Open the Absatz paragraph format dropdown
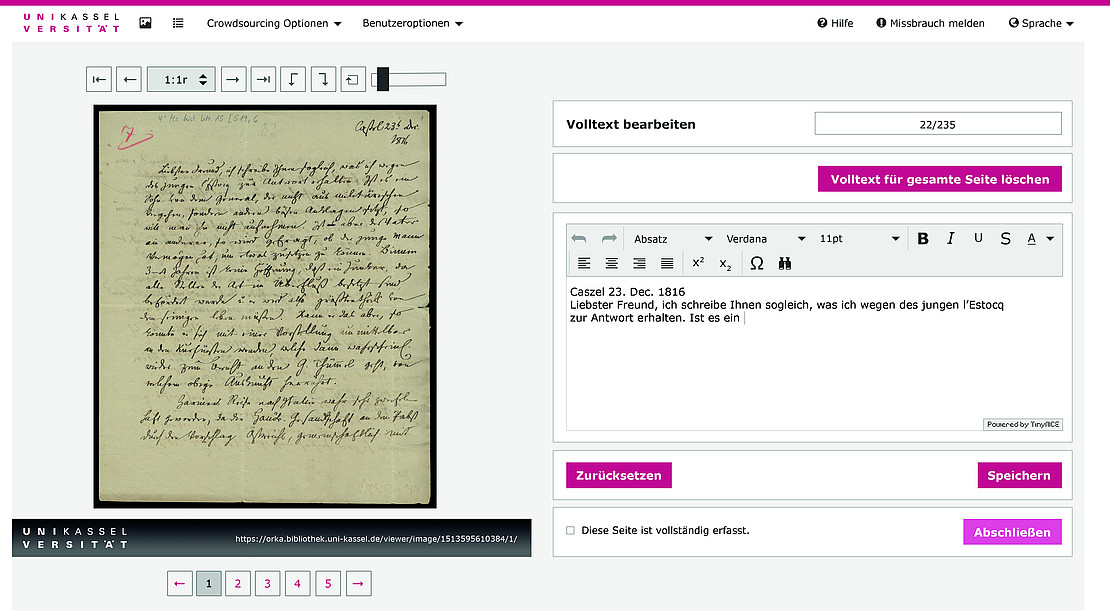 coord(672,239)
